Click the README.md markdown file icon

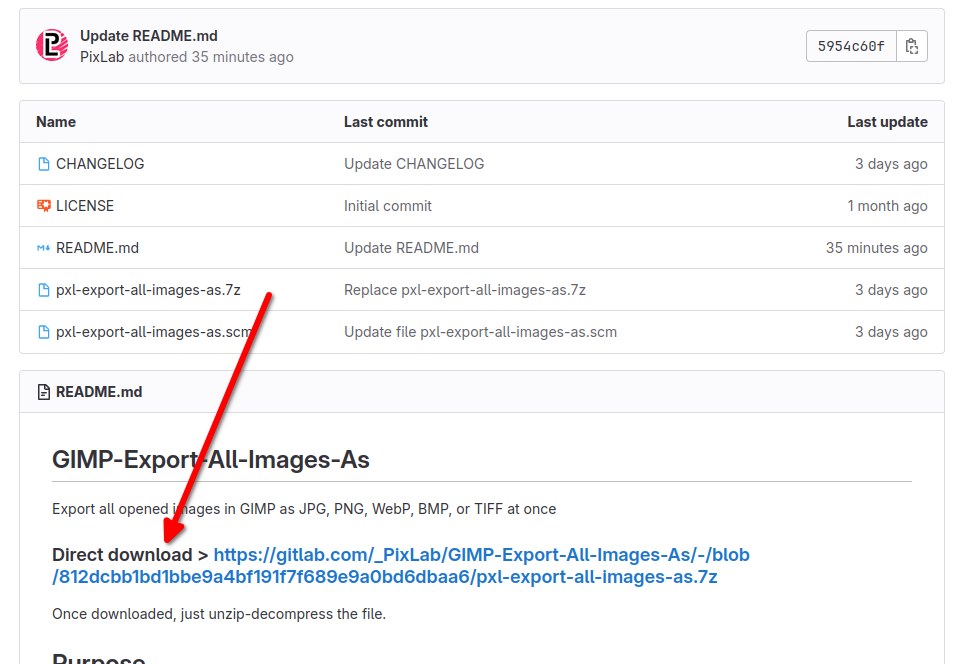coord(43,248)
